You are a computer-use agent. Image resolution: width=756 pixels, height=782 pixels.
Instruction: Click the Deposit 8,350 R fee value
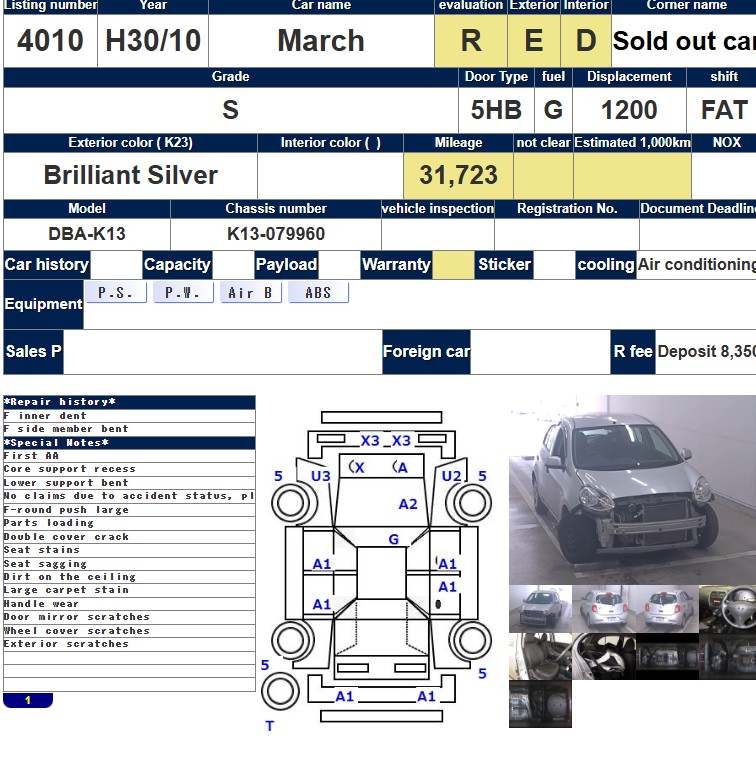[x=706, y=352]
